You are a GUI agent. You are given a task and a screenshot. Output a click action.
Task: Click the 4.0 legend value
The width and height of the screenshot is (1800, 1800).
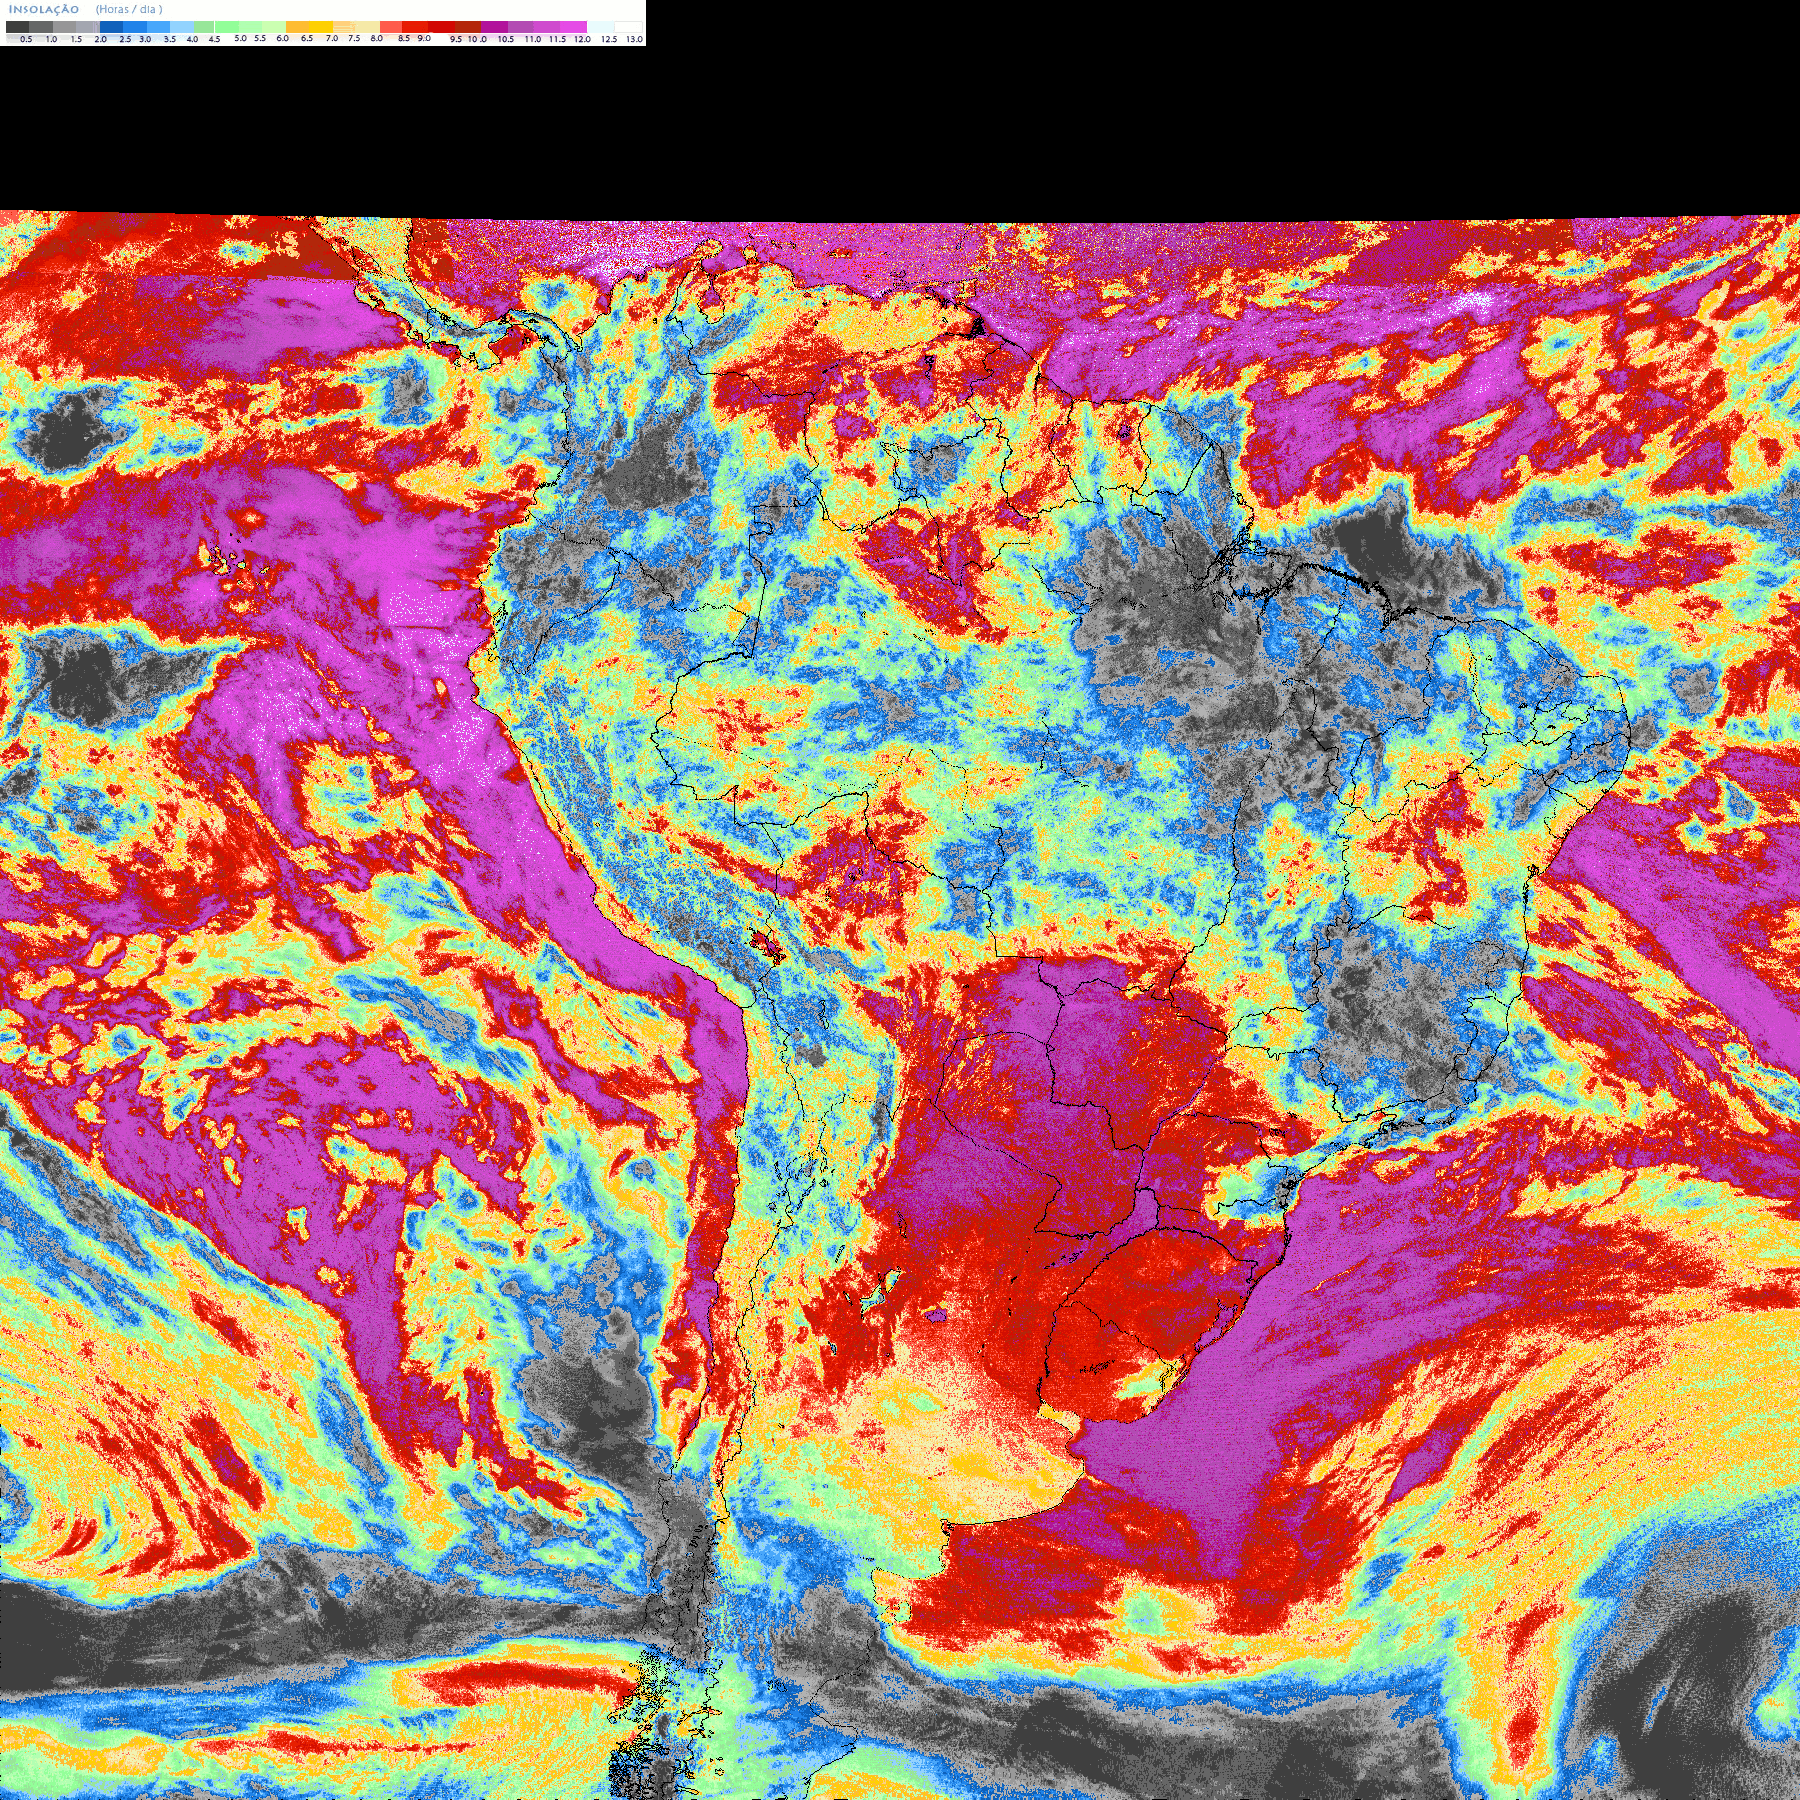(x=192, y=39)
